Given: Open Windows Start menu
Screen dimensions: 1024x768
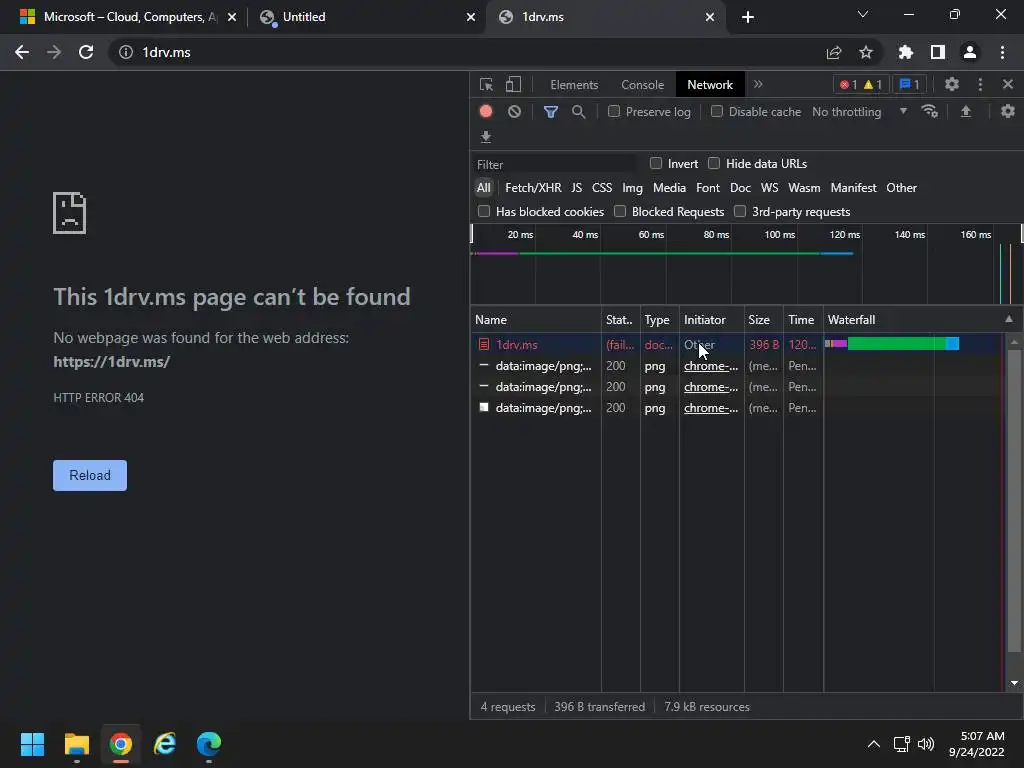Looking at the screenshot, I should coord(32,744).
